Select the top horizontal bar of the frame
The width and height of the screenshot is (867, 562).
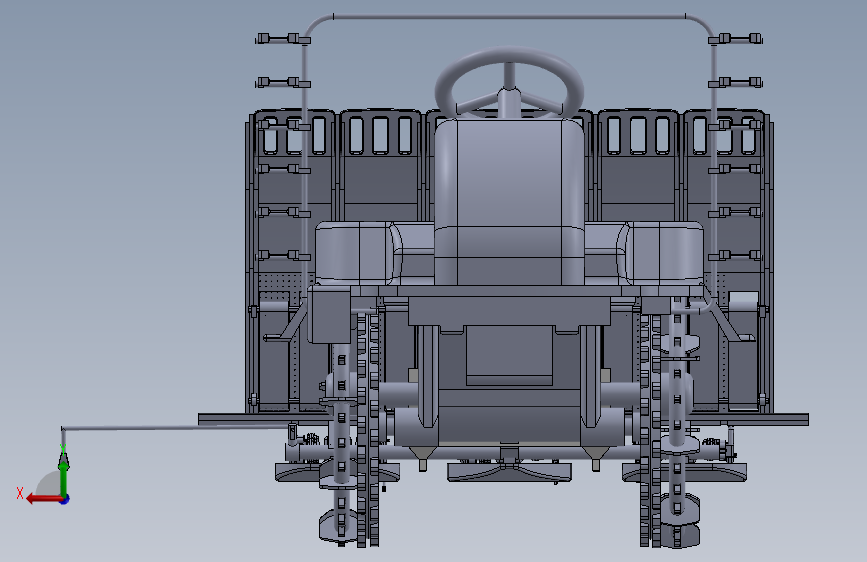(x=509, y=17)
